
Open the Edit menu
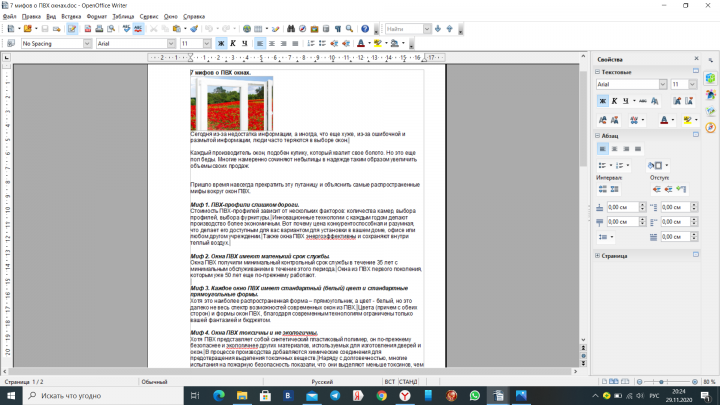[x=31, y=17]
